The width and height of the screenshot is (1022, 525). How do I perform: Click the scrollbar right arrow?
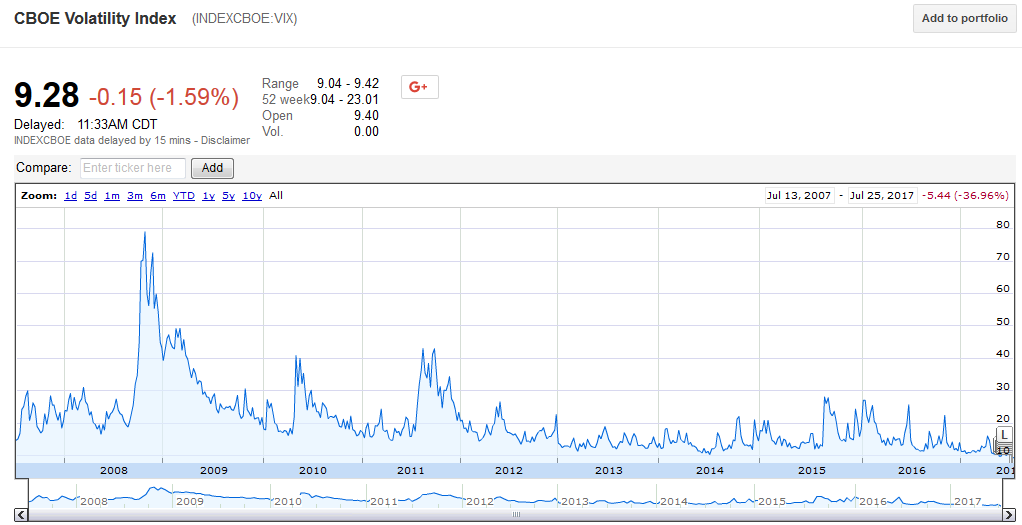tap(1010, 515)
